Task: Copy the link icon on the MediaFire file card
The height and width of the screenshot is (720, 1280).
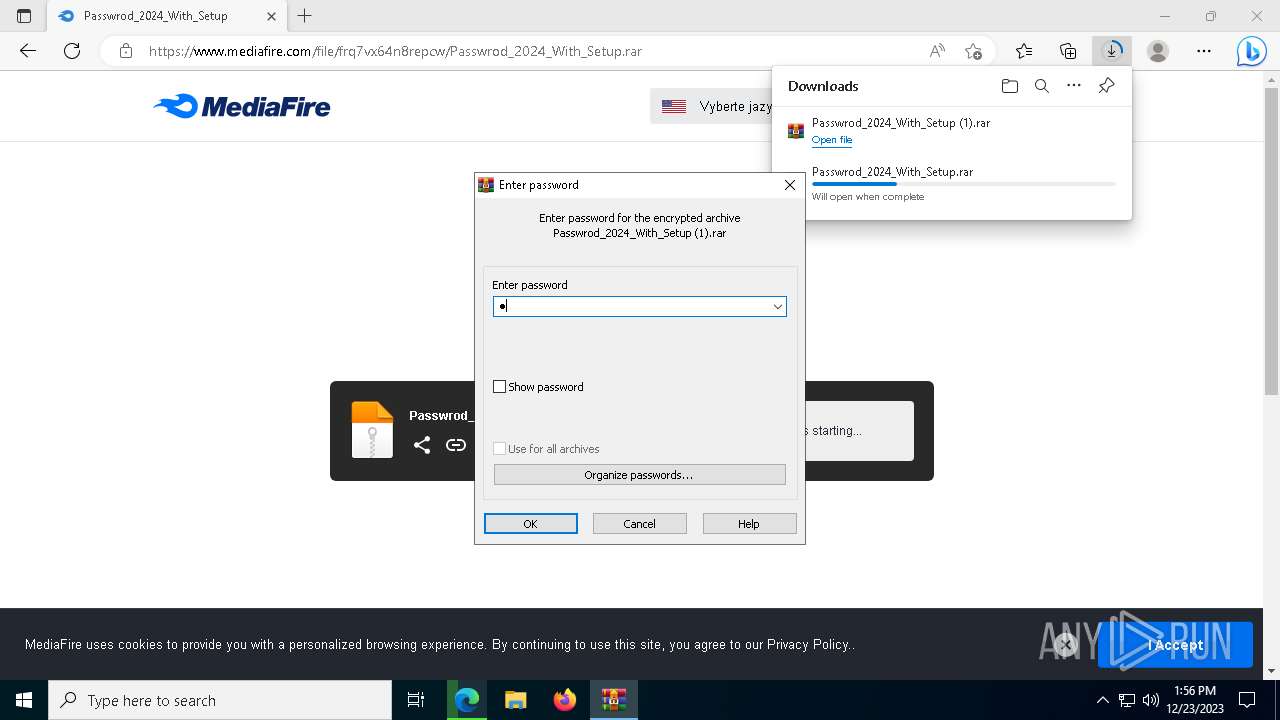Action: coord(456,445)
